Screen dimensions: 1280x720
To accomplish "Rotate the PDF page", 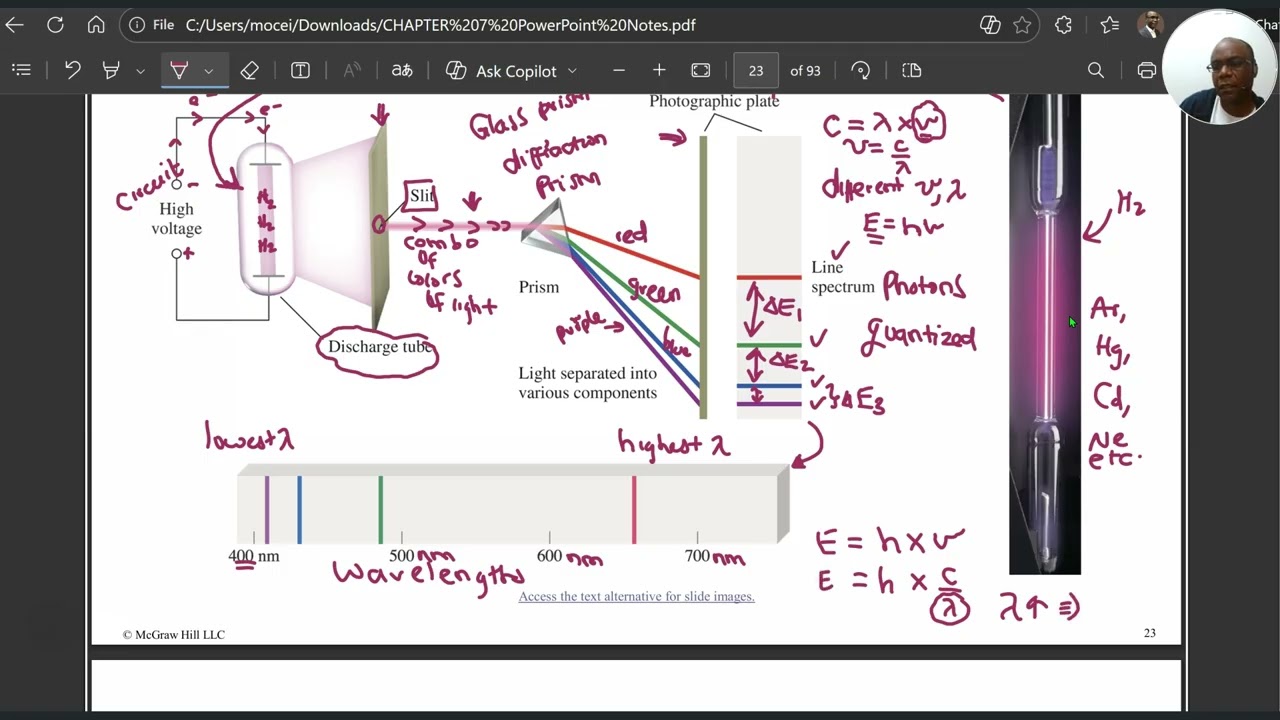I will tap(861, 70).
